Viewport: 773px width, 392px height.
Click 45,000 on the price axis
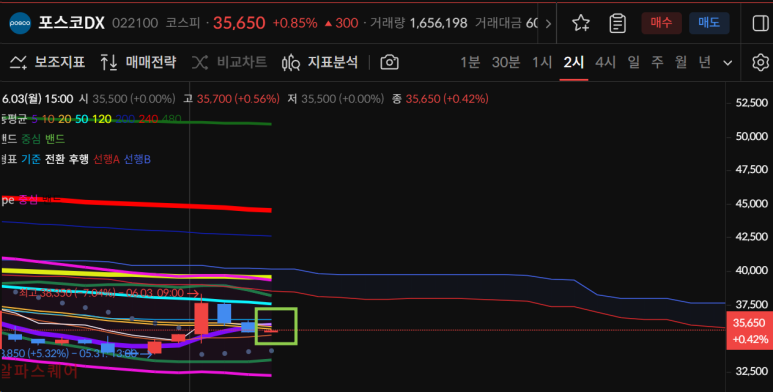click(751, 203)
